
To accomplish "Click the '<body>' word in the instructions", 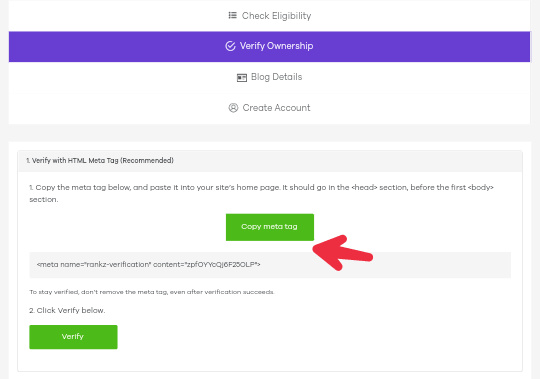I will pos(480,188).
